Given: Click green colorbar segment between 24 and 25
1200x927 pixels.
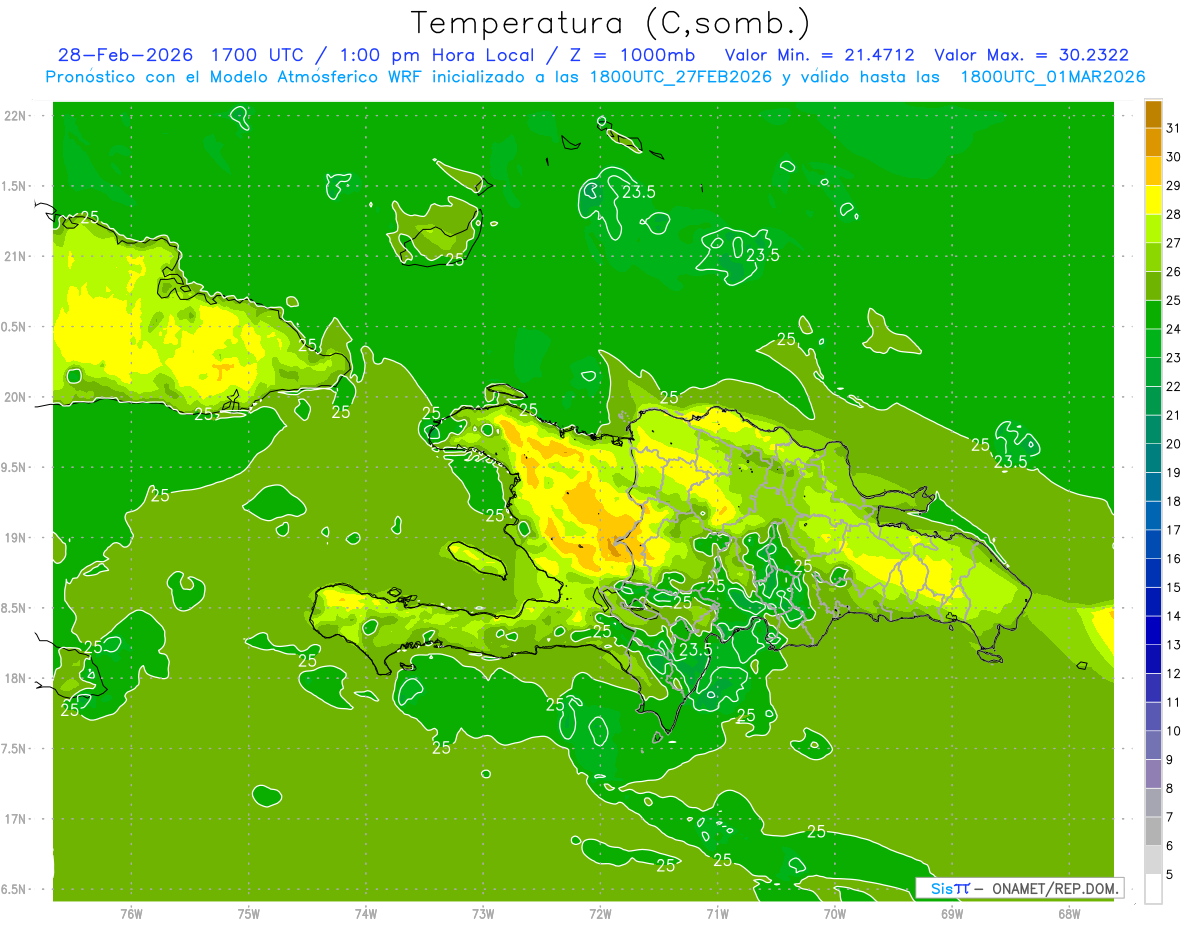Looking at the screenshot, I should 1153,314.
